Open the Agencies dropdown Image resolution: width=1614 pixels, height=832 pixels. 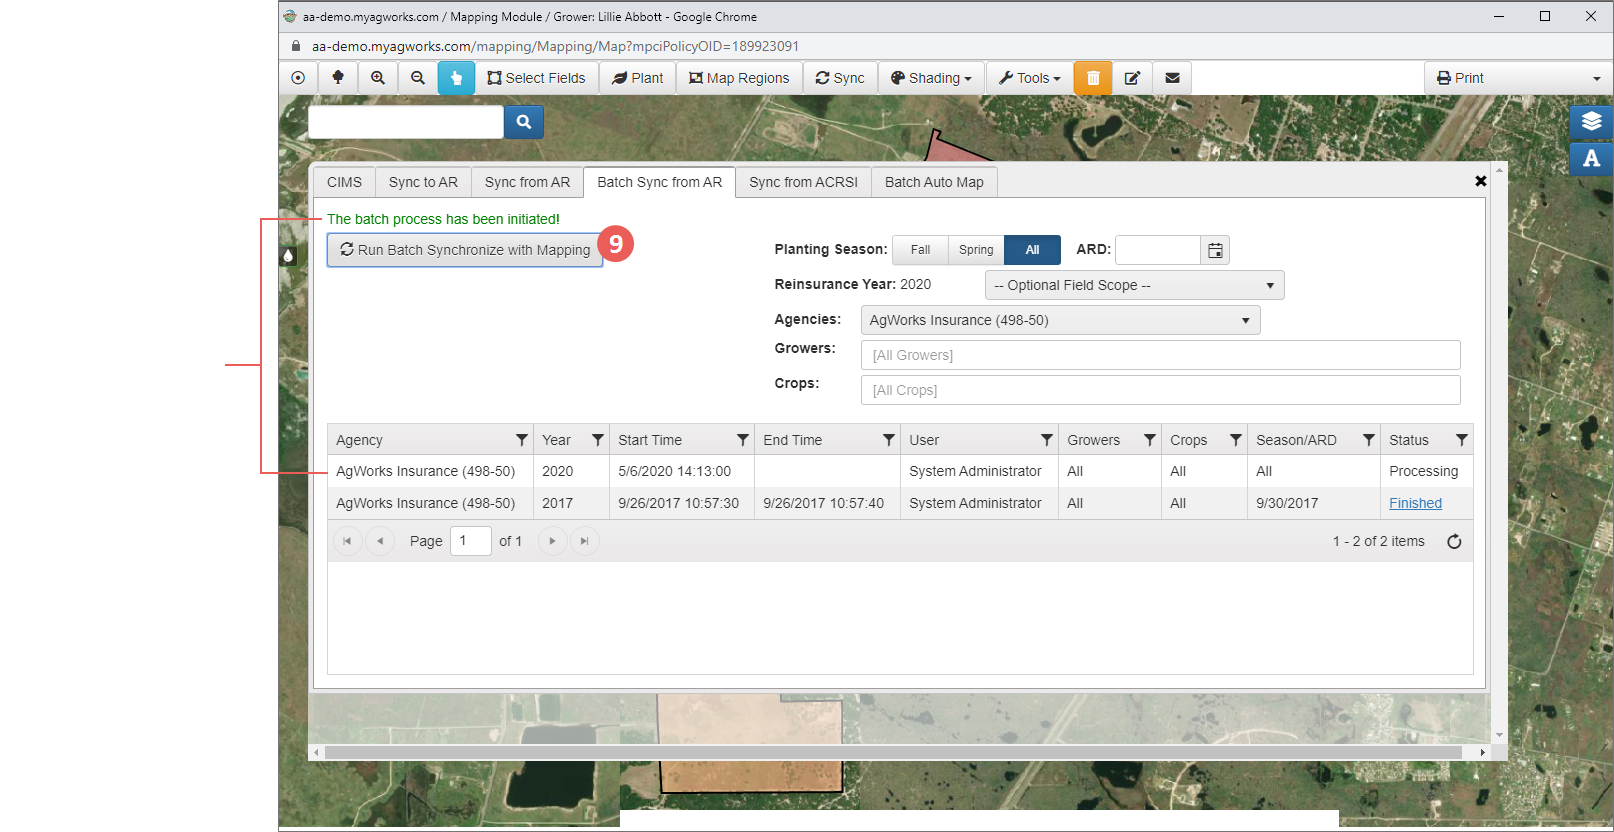coord(1060,320)
